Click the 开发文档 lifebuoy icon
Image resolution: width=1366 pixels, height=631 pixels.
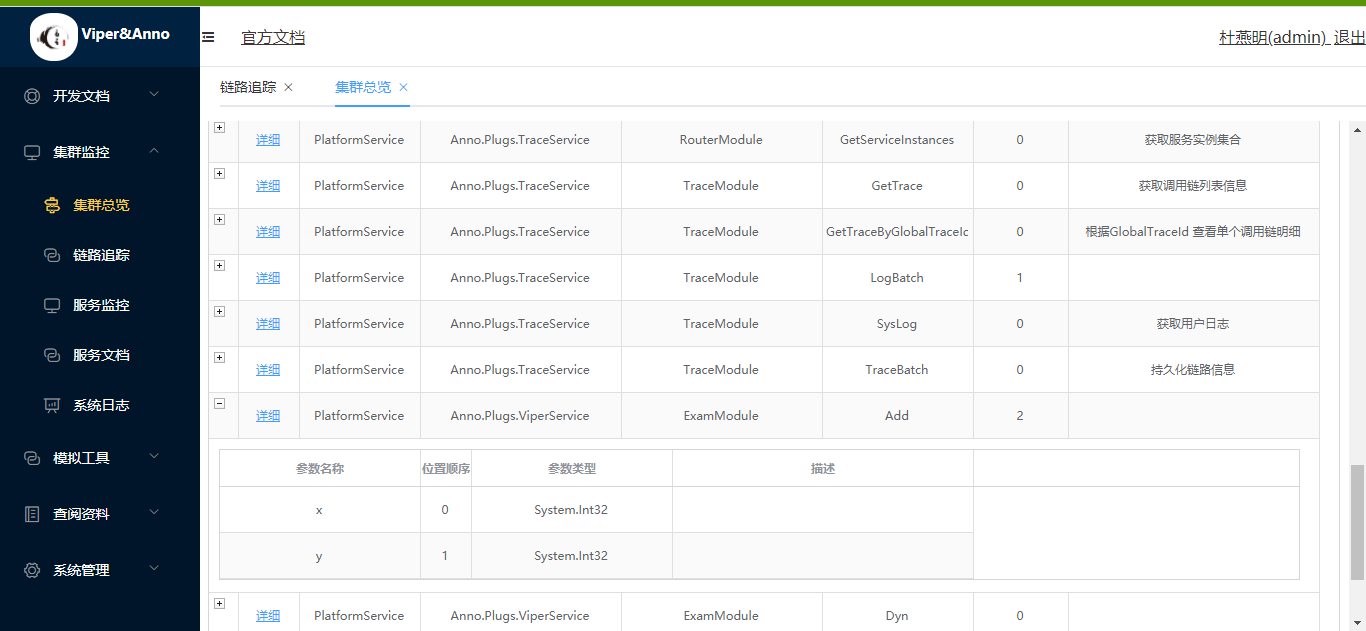[32, 96]
